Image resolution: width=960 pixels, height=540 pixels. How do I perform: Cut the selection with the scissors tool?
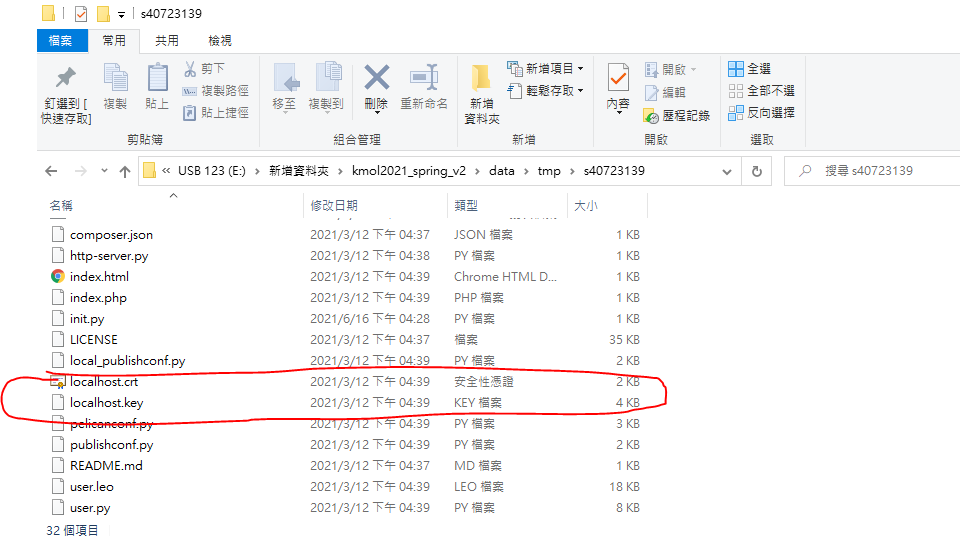204,69
